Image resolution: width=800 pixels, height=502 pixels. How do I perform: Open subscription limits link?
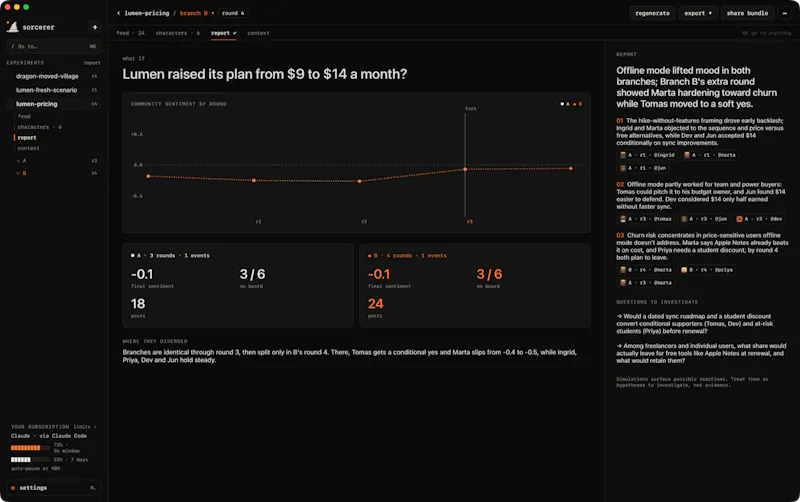(x=84, y=426)
